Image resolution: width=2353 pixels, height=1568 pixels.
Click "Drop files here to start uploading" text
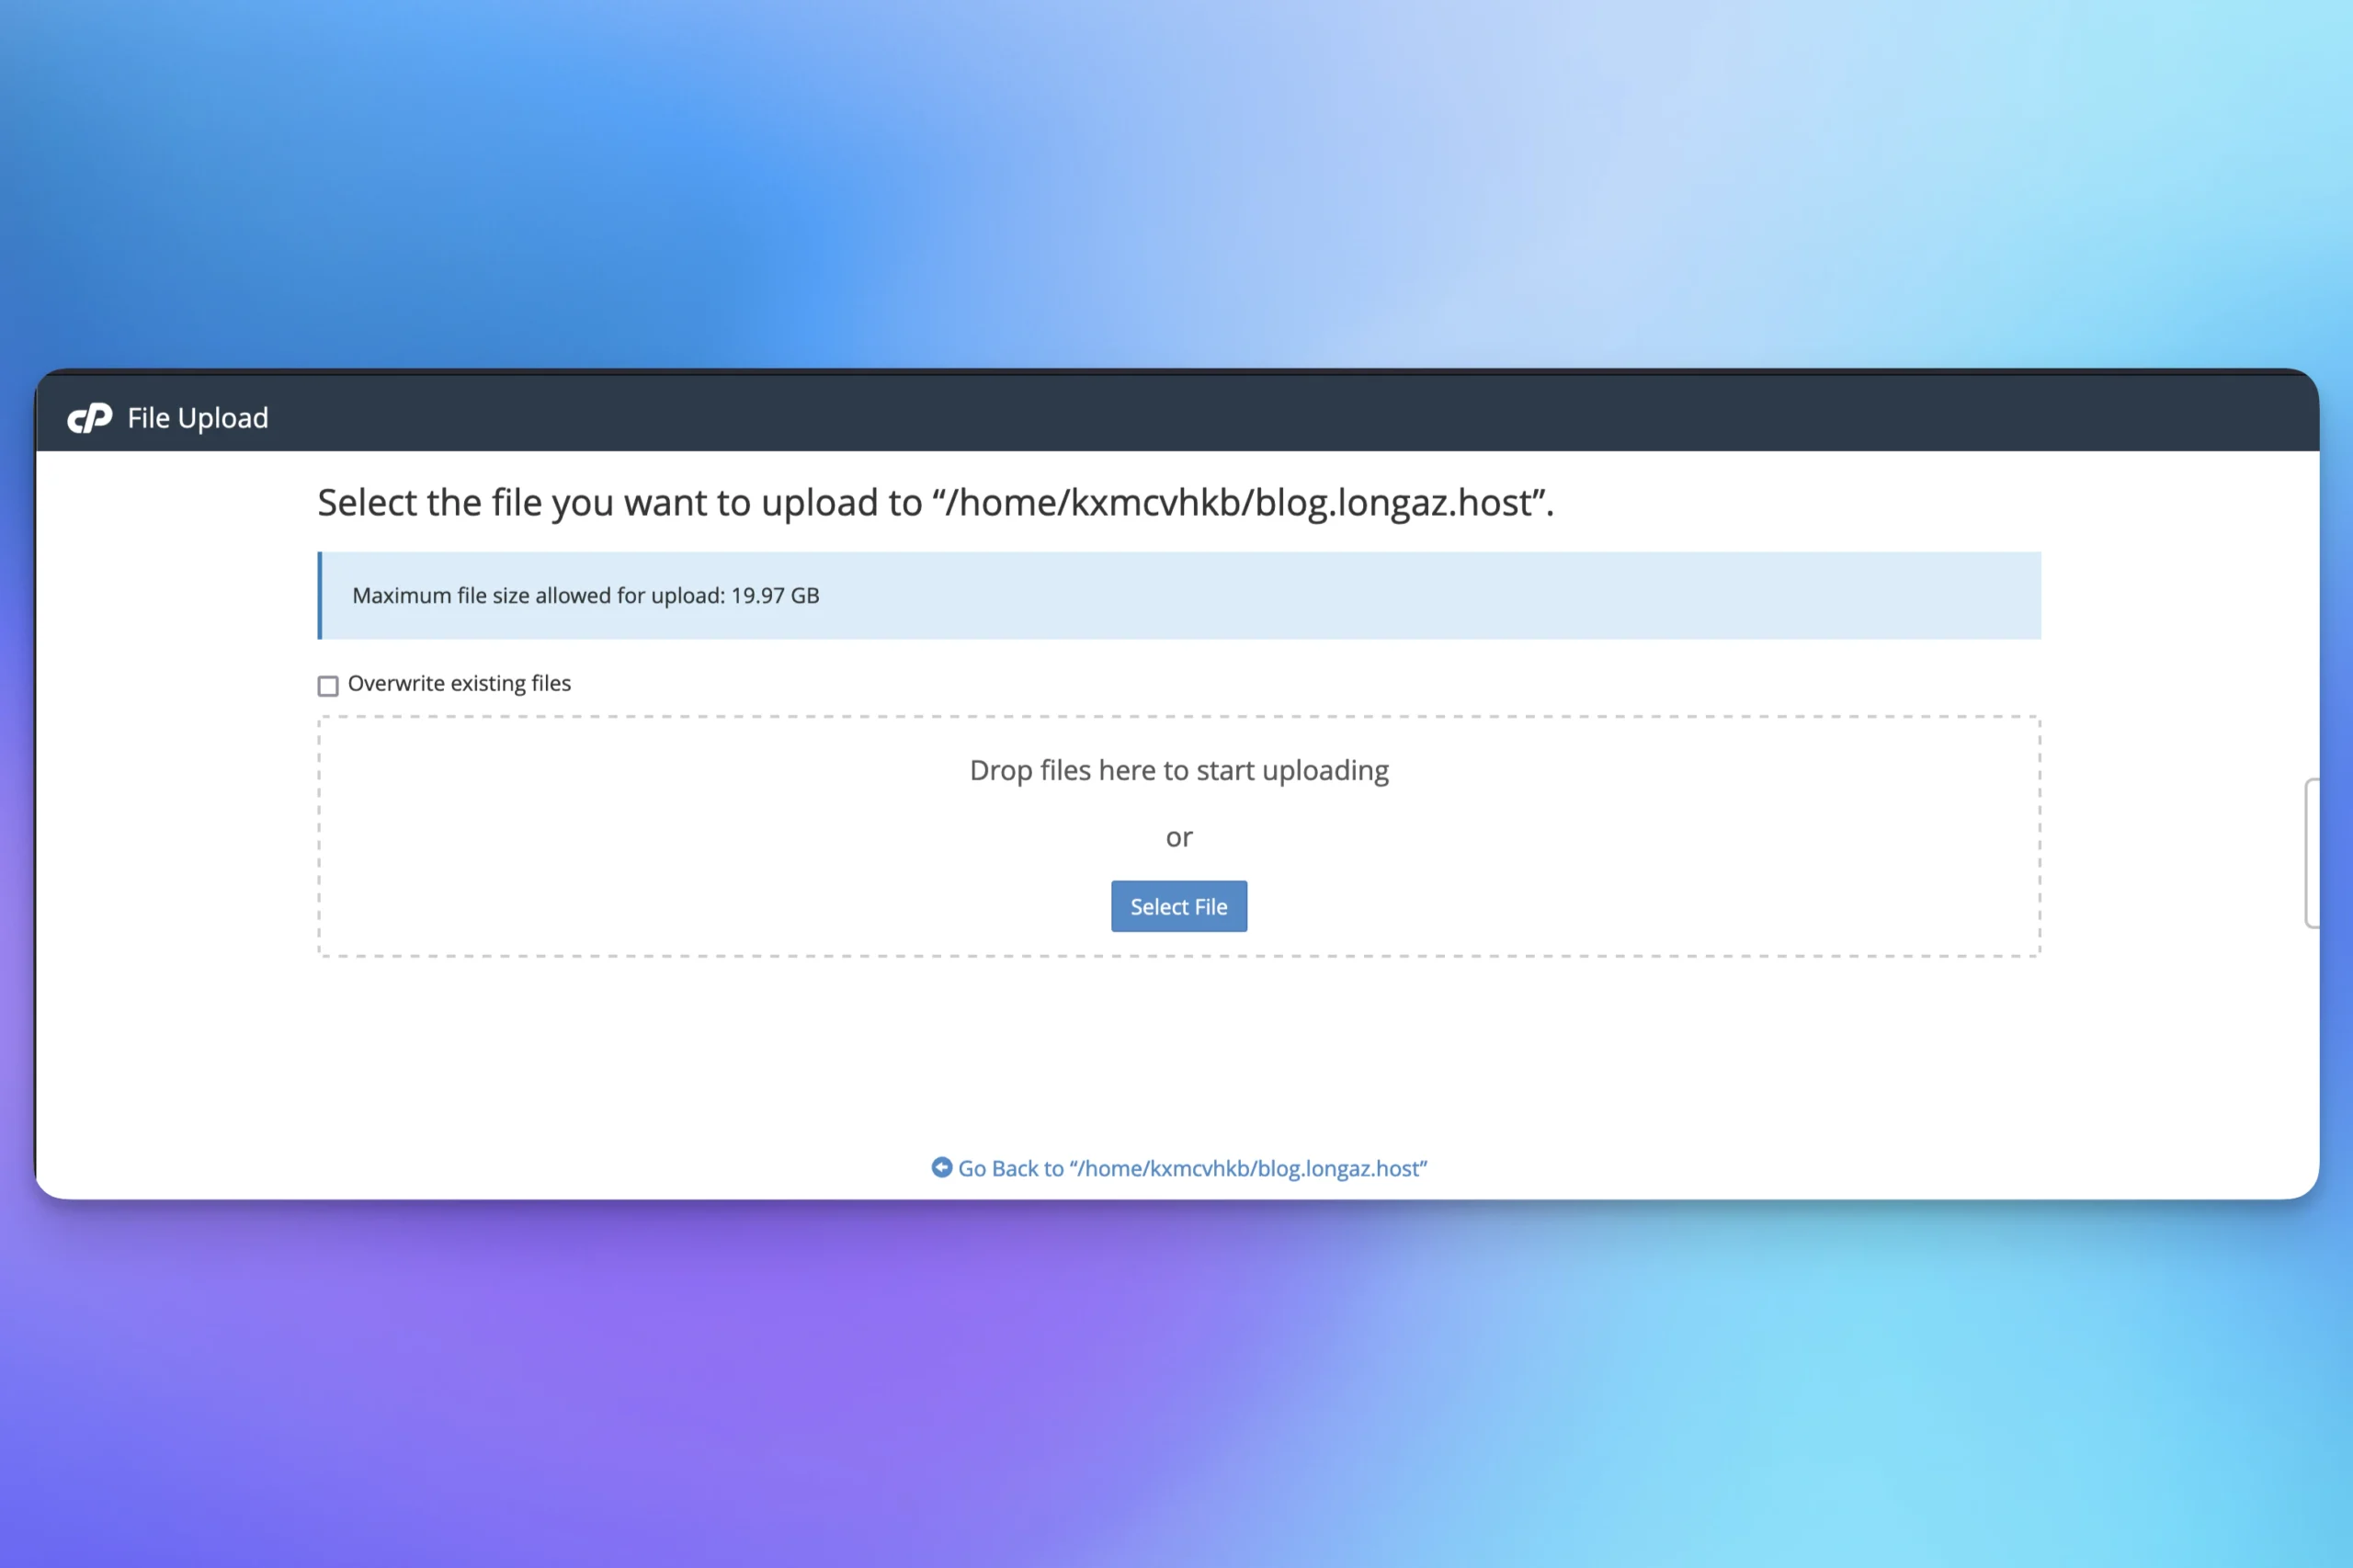point(1178,770)
